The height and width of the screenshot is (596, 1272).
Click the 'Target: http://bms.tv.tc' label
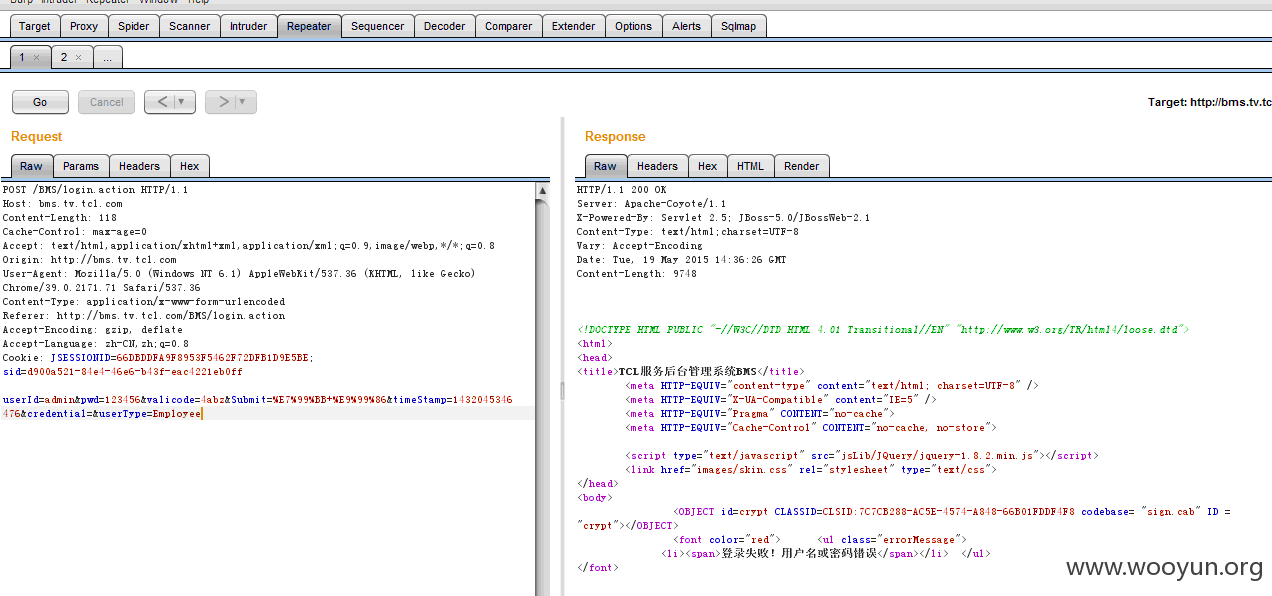pyautogui.click(x=1209, y=102)
